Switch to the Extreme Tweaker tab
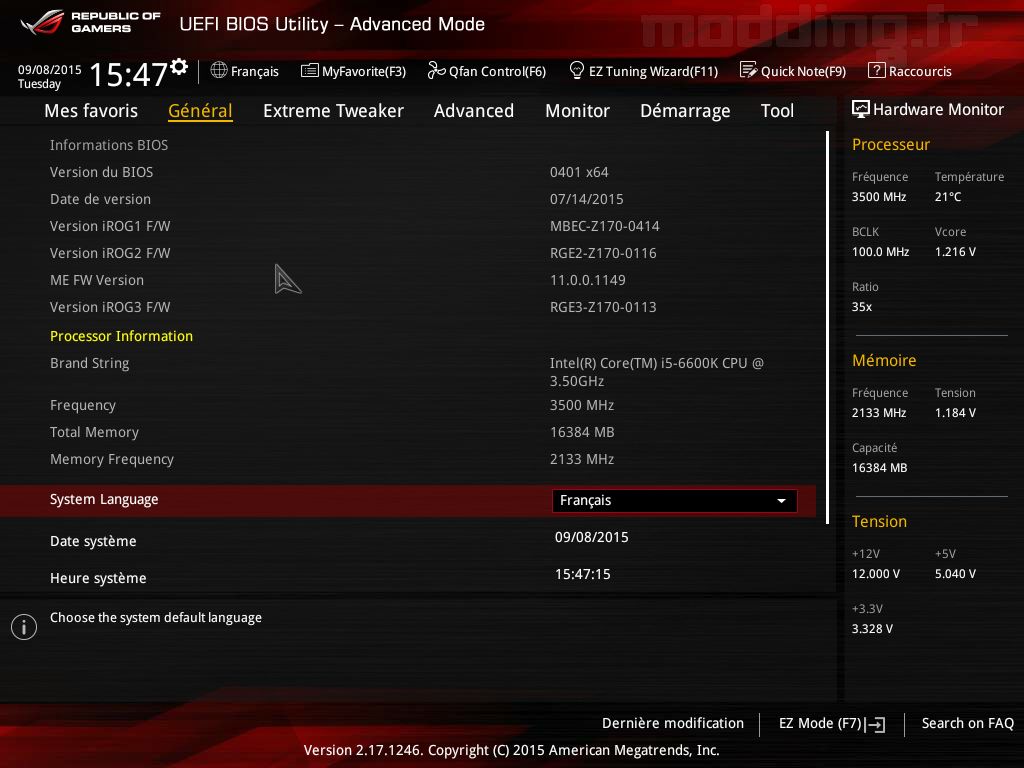The image size is (1024, 768). click(x=333, y=111)
